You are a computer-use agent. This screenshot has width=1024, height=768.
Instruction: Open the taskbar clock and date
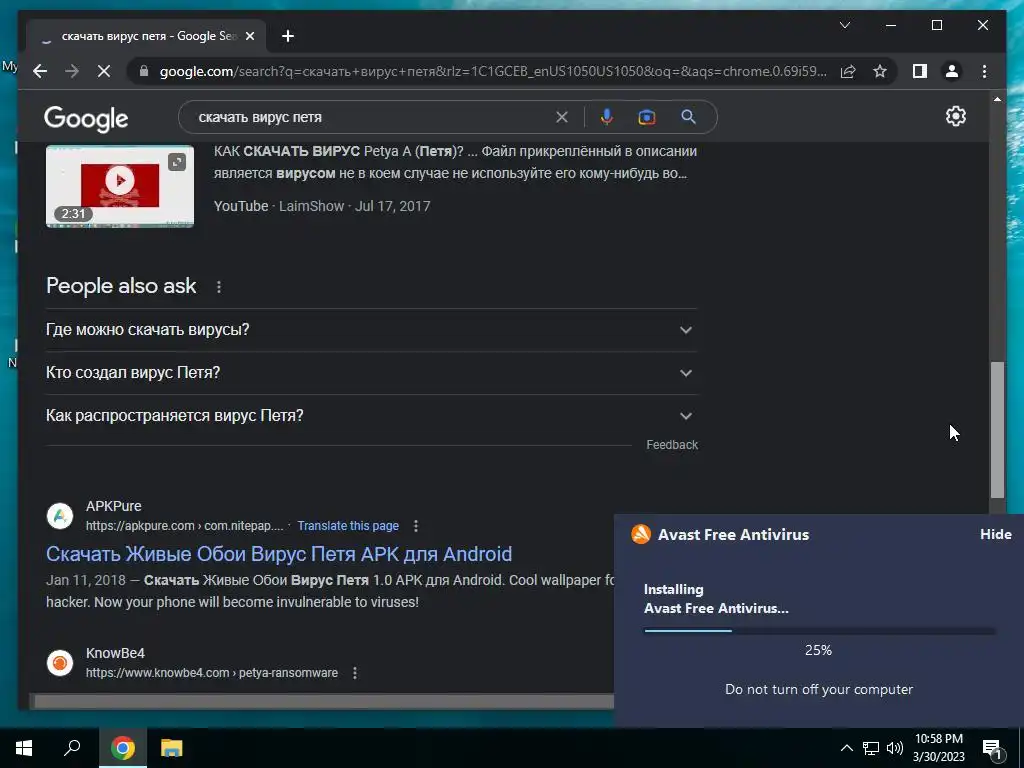[938, 748]
